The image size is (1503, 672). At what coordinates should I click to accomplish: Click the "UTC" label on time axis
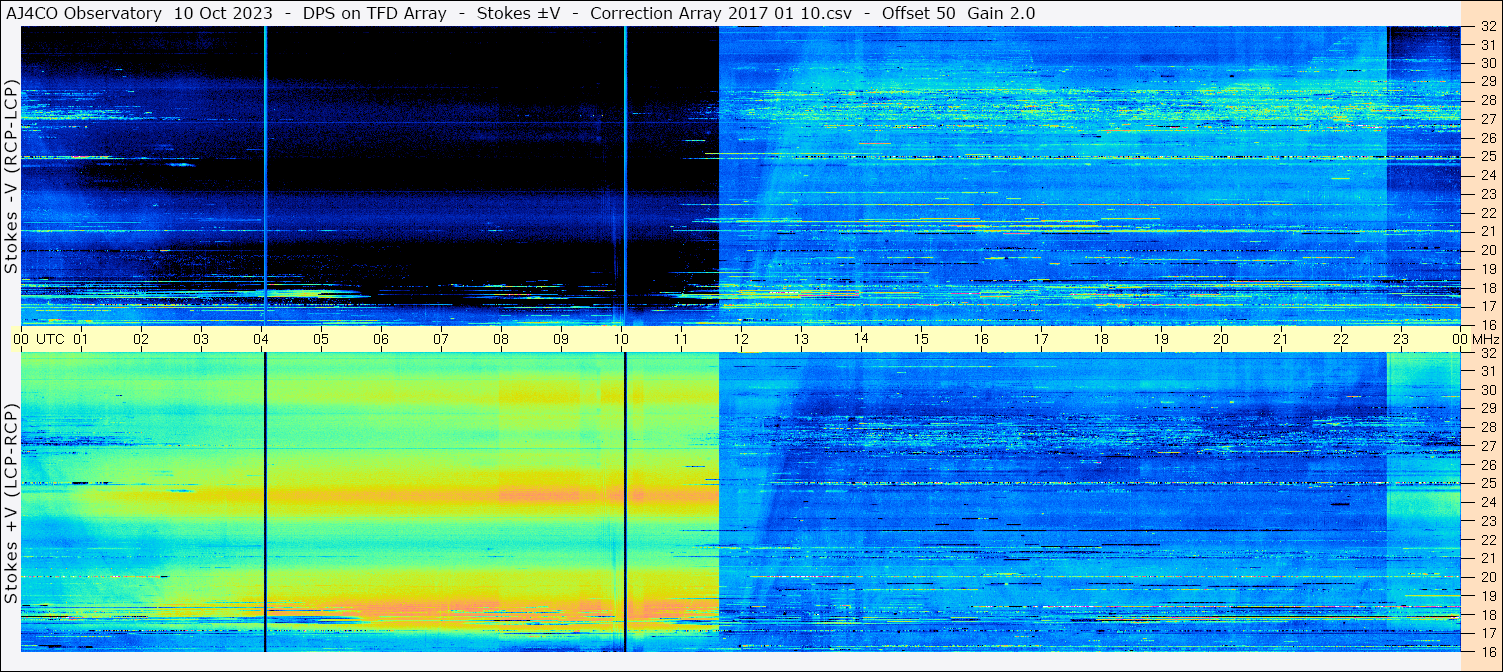click(51, 339)
